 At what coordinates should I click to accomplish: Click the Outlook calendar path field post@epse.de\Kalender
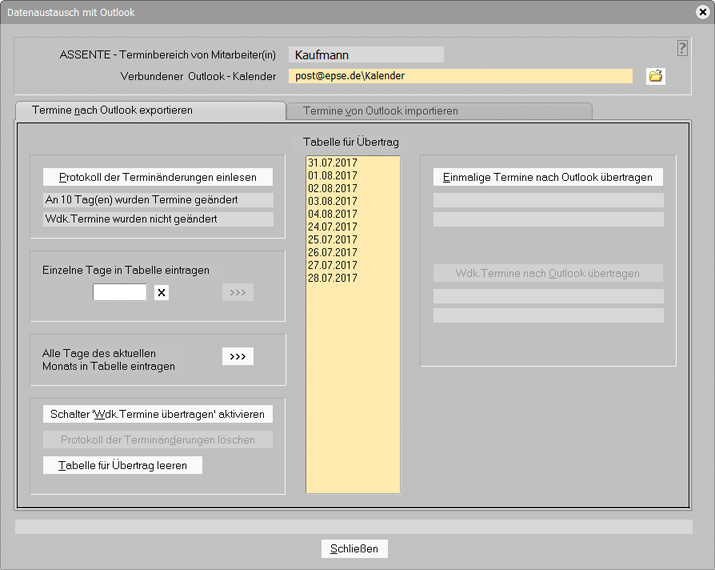click(x=461, y=76)
